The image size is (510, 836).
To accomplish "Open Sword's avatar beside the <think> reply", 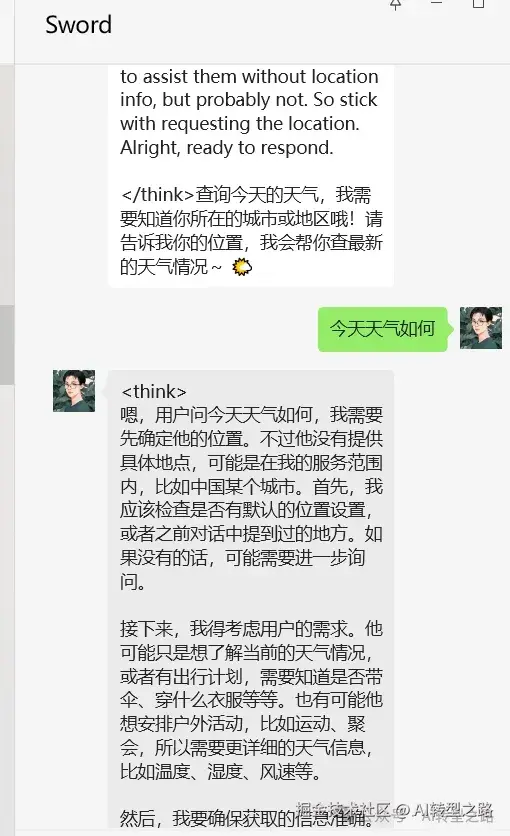I will click(x=74, y=391).
